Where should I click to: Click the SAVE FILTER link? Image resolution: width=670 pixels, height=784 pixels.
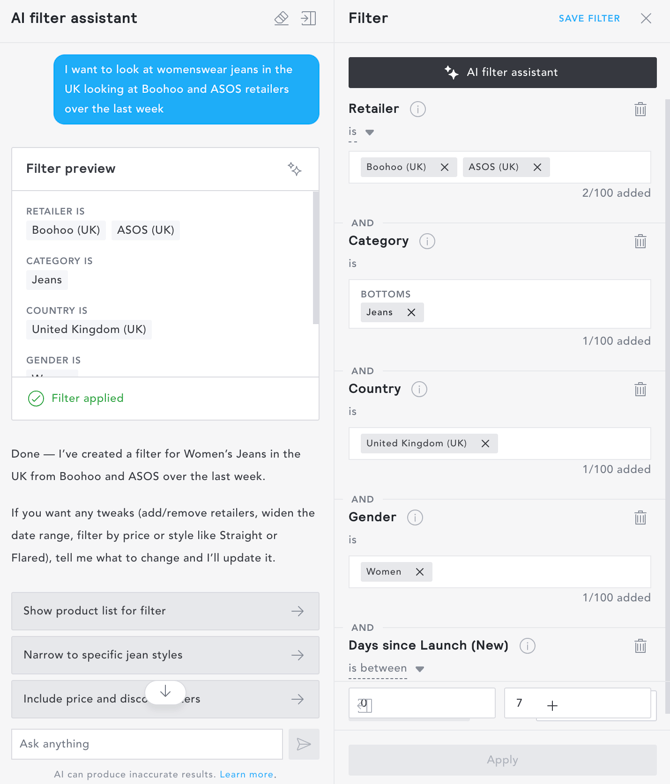click(x=589, y=18)
